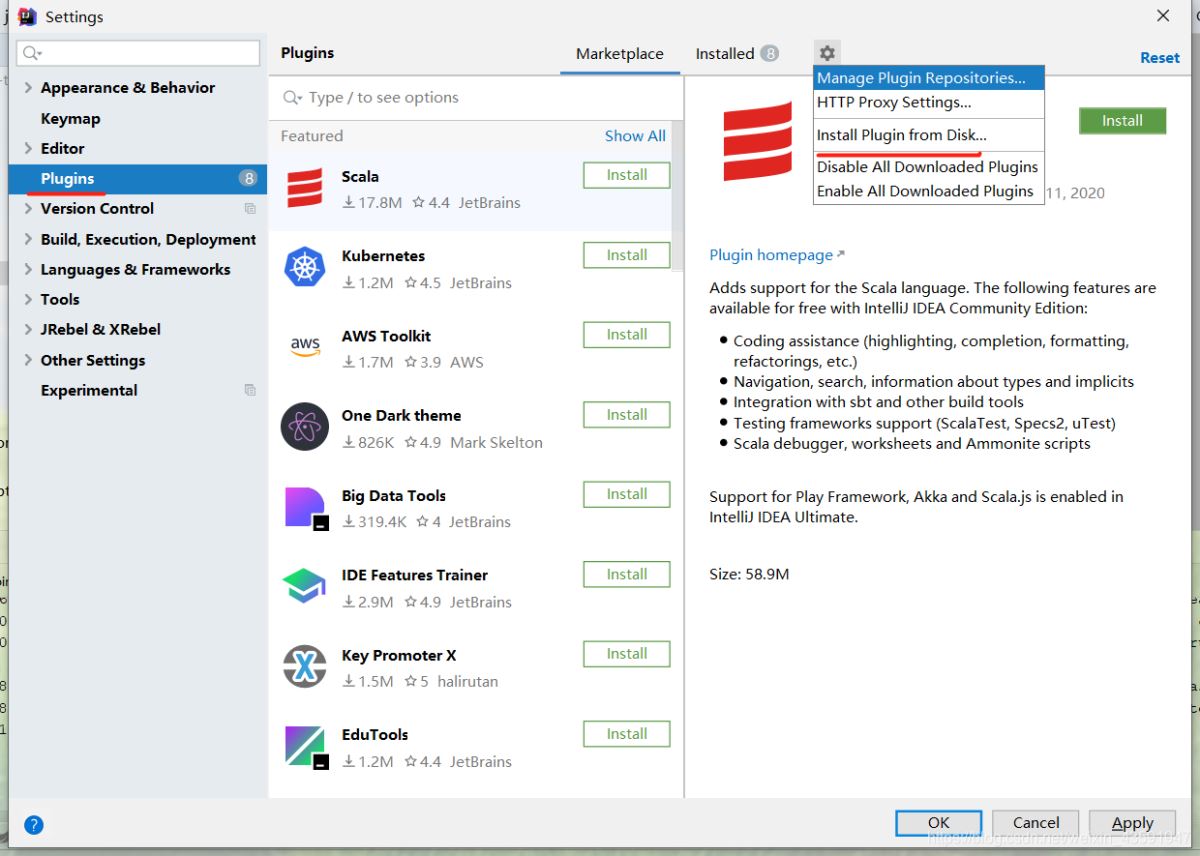This screenshot has height=856, width=1200.
Task: Click the Big Data Tools plugin icon
Action: pos(306,508)
